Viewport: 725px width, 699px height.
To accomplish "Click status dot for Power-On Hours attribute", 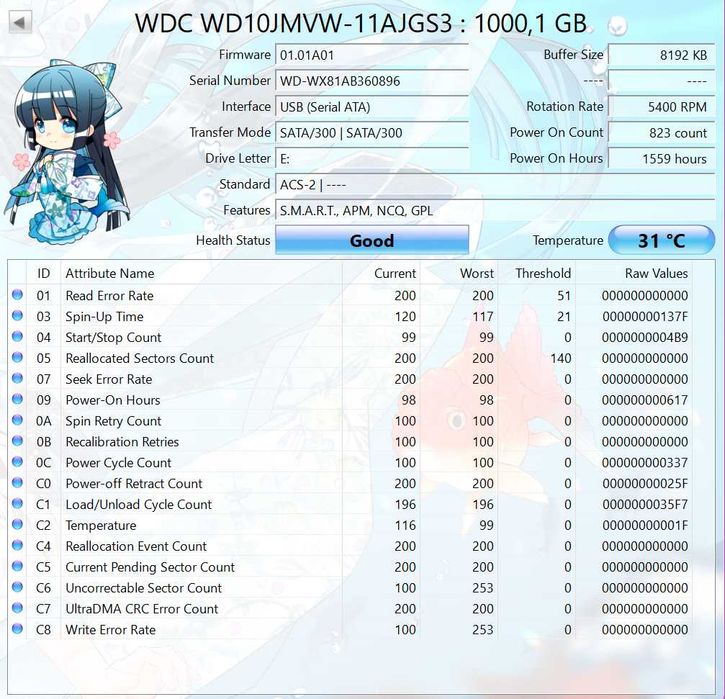I will [x=18, y=399].
